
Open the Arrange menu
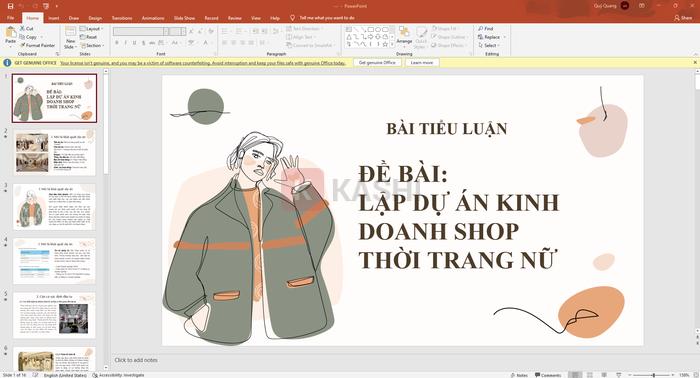pyautogui.click(x=404, y=36)
